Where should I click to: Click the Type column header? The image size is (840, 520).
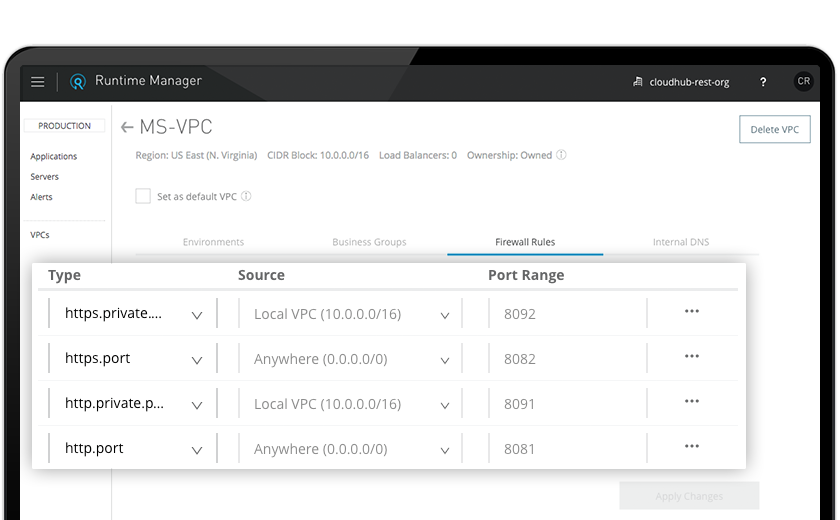click(64, 275)
